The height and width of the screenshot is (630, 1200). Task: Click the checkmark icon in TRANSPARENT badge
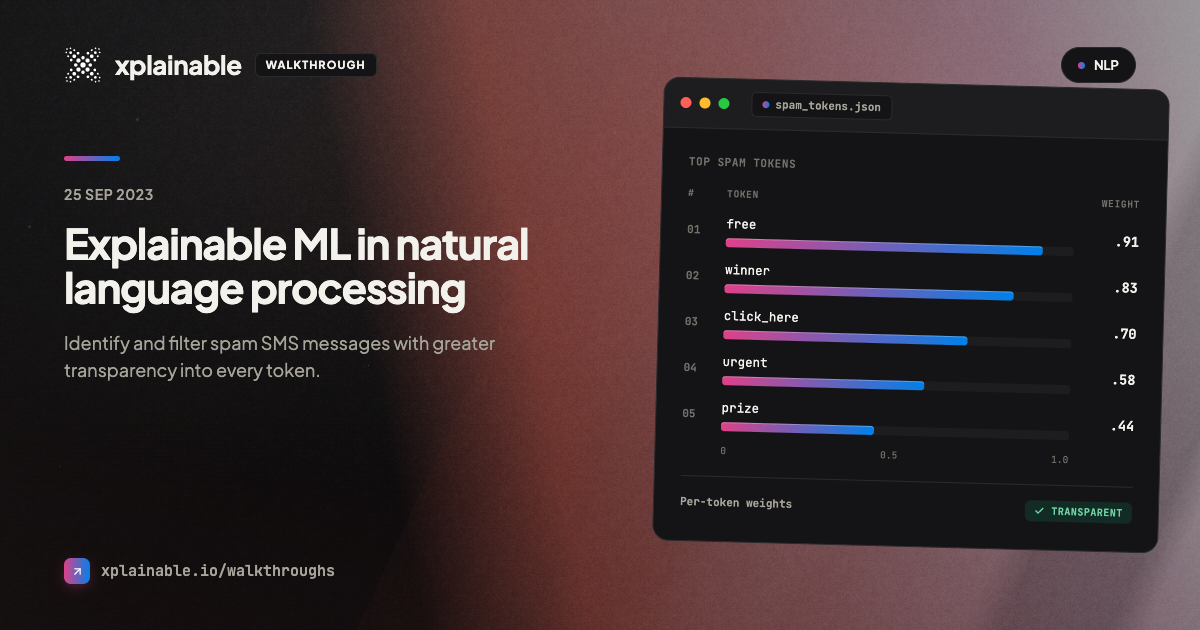point(1039,512)
